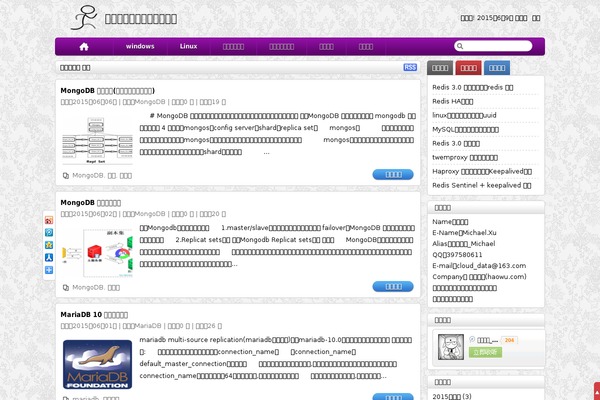Switch to the blue sidebar tab

click(497, 68)
